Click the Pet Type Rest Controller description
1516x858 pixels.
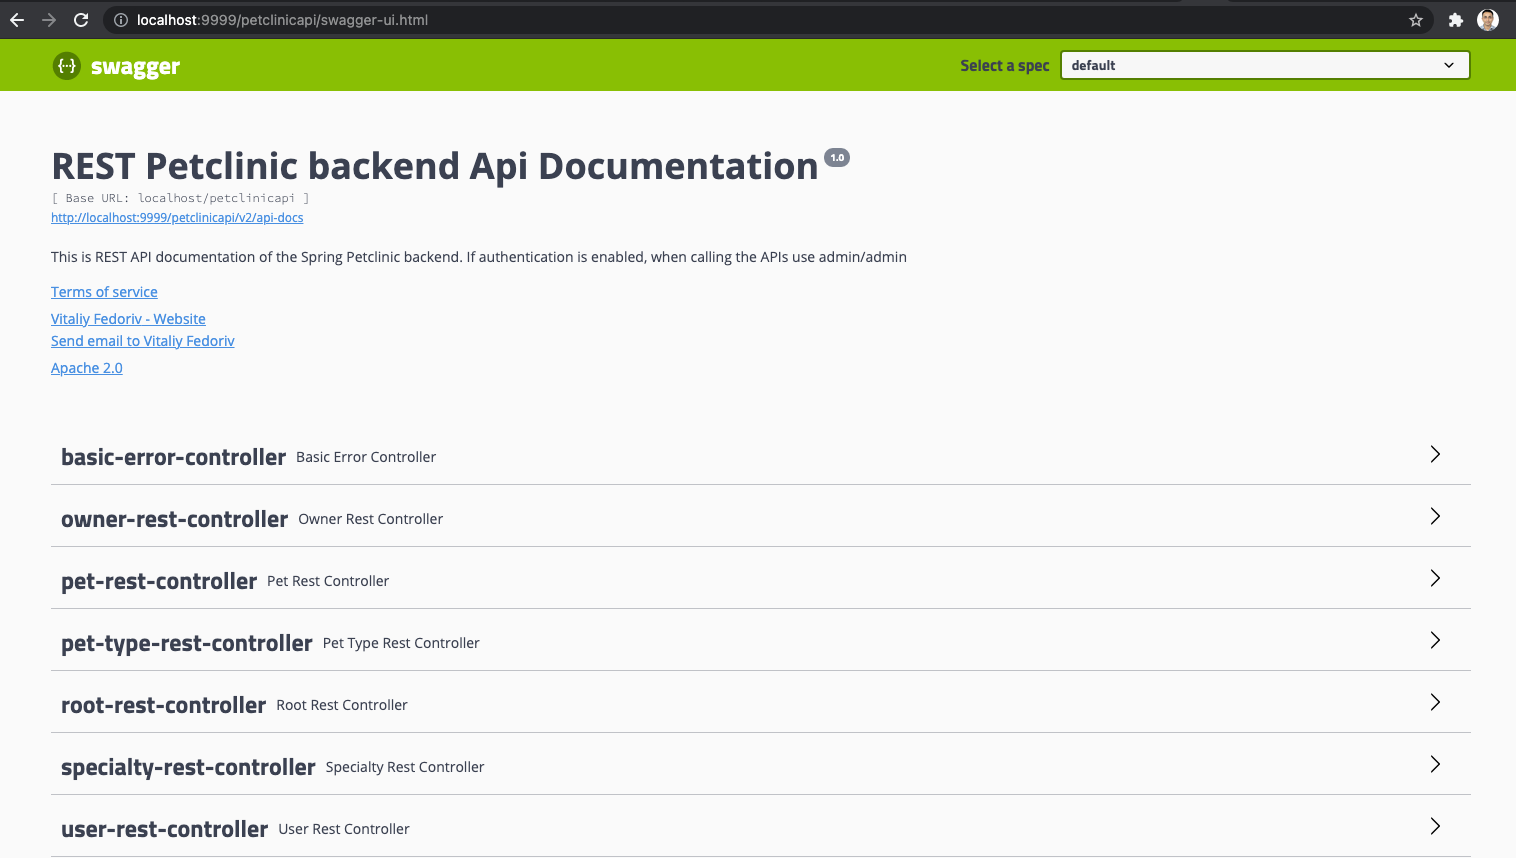401,643
